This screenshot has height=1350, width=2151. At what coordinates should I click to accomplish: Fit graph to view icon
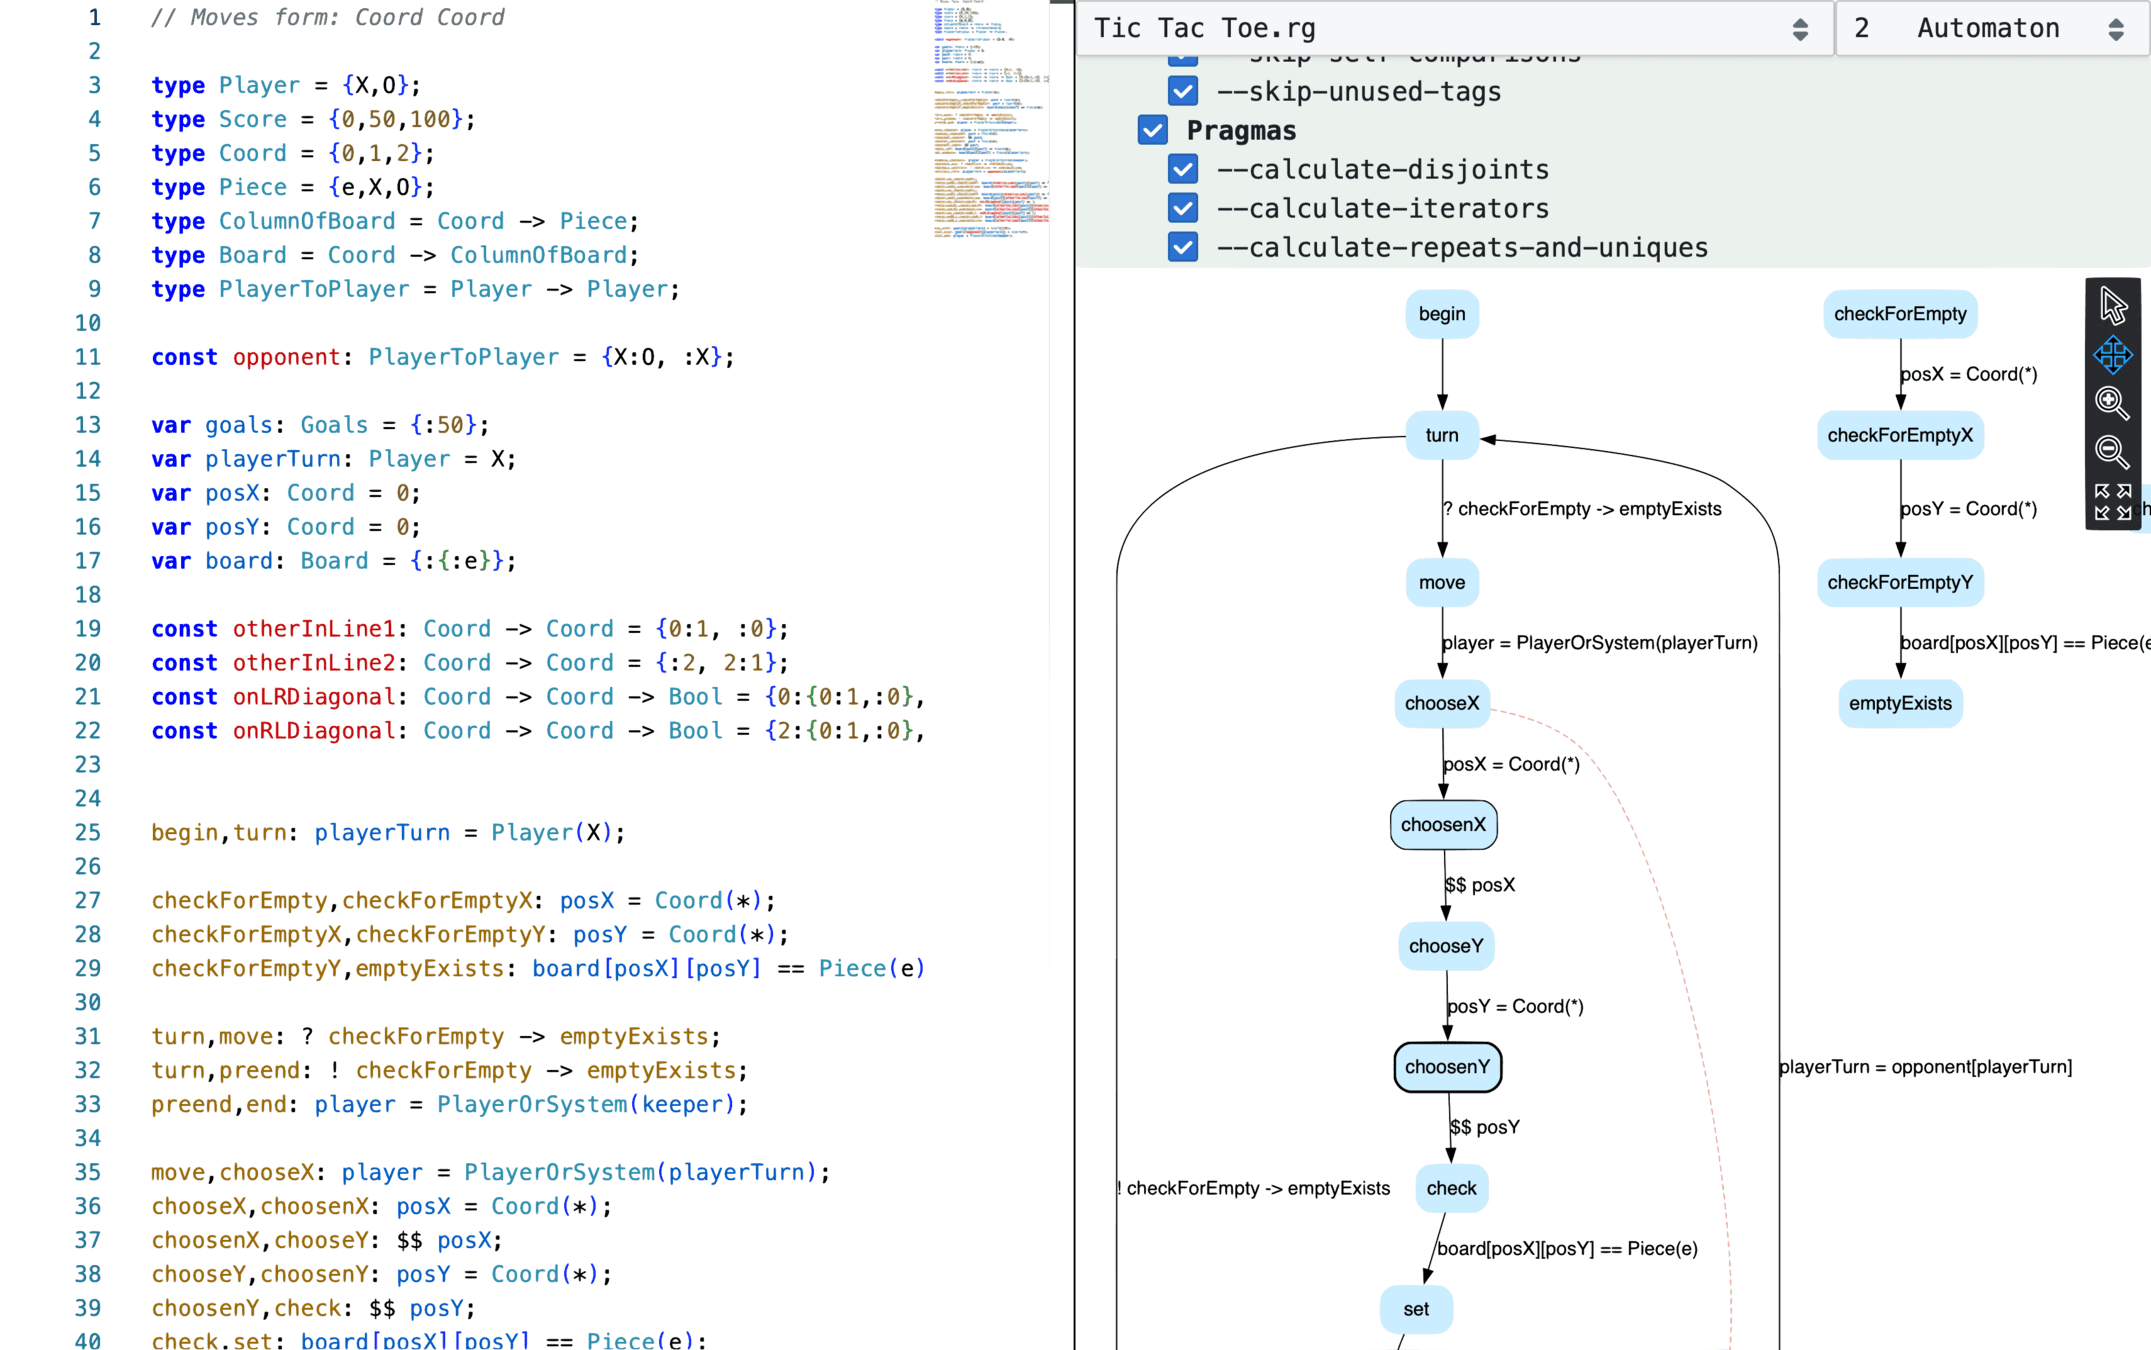click(2112, 502)
